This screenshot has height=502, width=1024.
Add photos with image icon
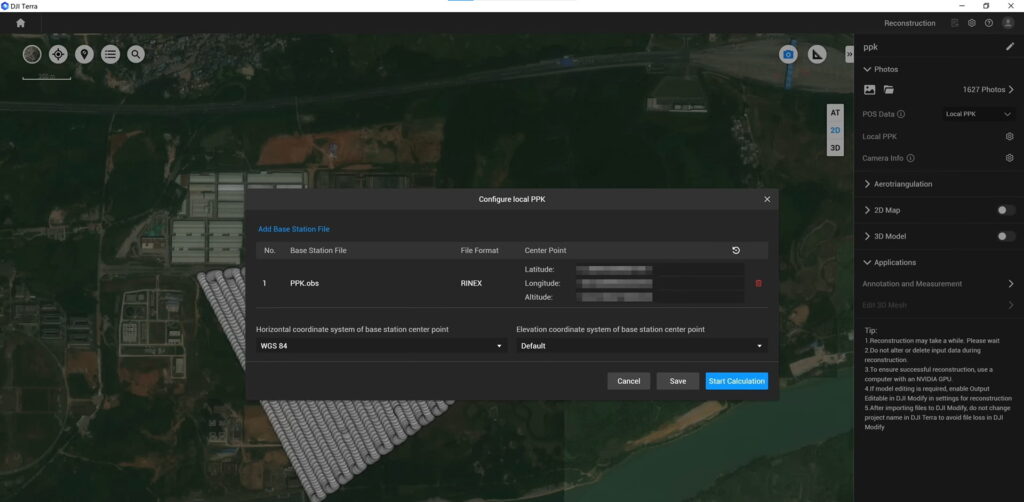point(869,89)
